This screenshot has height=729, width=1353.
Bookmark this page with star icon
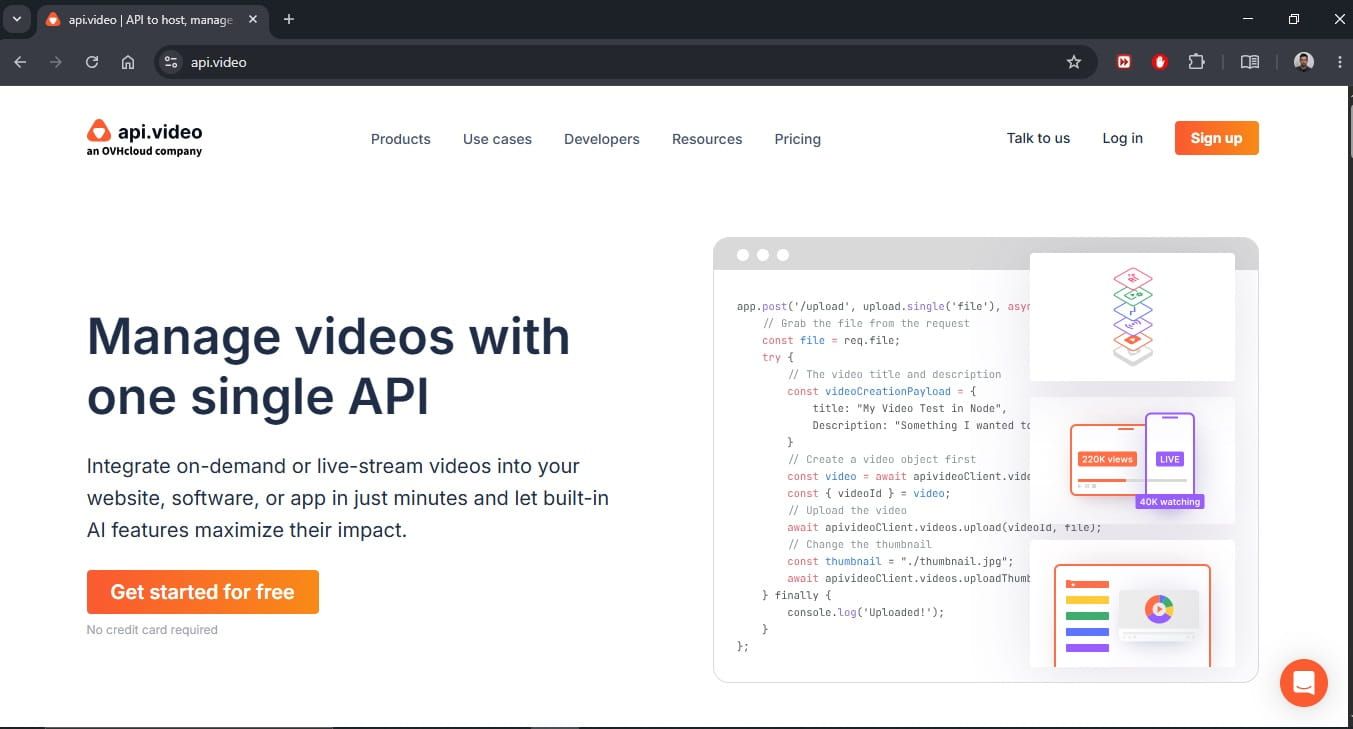[1074, 62]
